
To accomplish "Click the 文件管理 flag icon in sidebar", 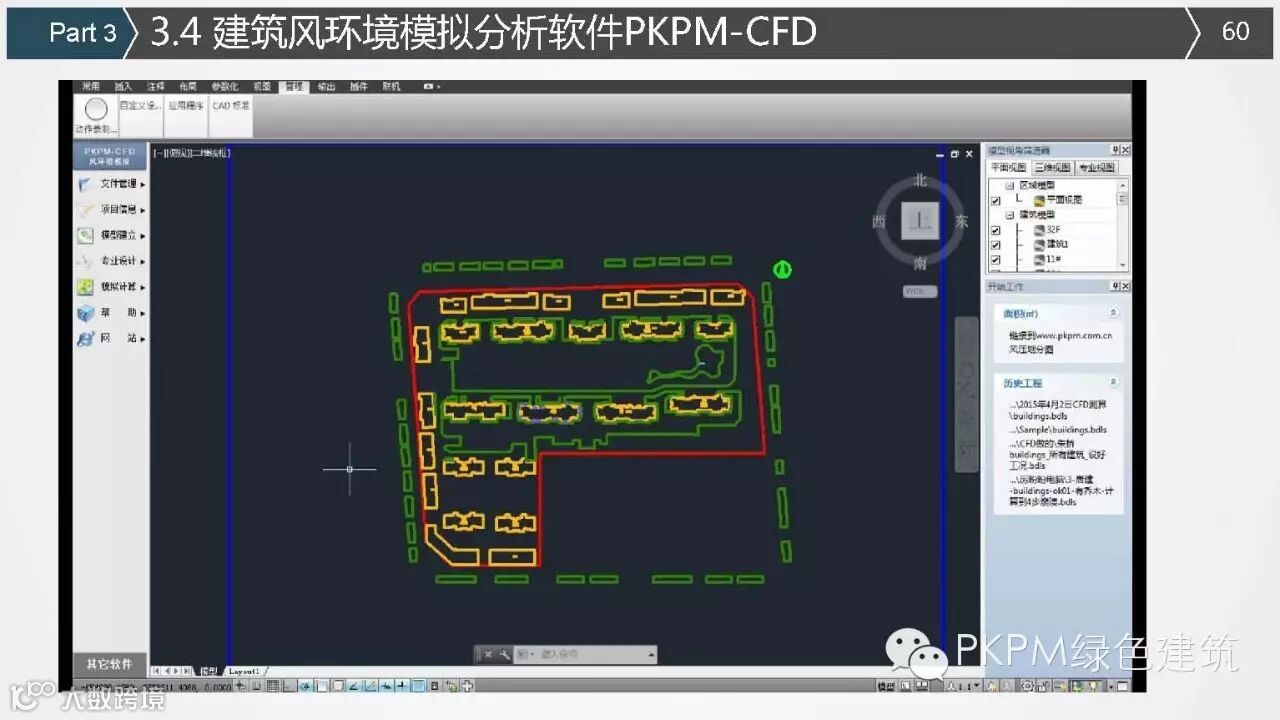I will (86, 184).
